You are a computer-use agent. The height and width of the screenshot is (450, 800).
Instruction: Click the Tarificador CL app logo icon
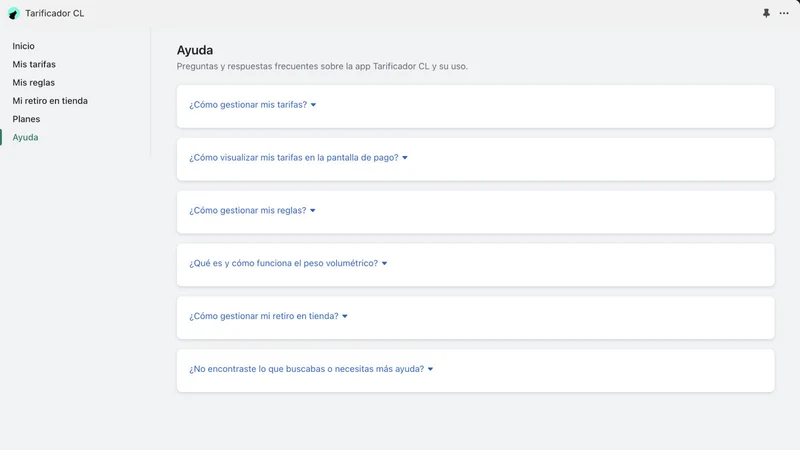pyautogui.click(x=14, y=14)
